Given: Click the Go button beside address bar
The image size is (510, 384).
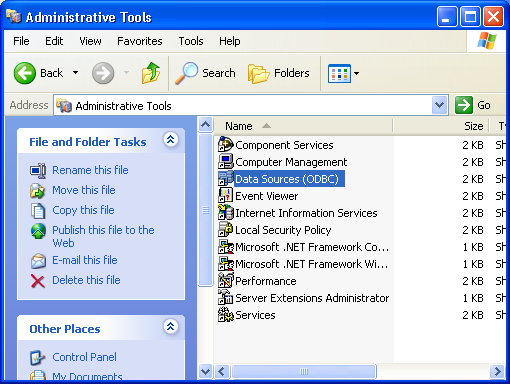Looking at the screenshot, I should point(473,105).
